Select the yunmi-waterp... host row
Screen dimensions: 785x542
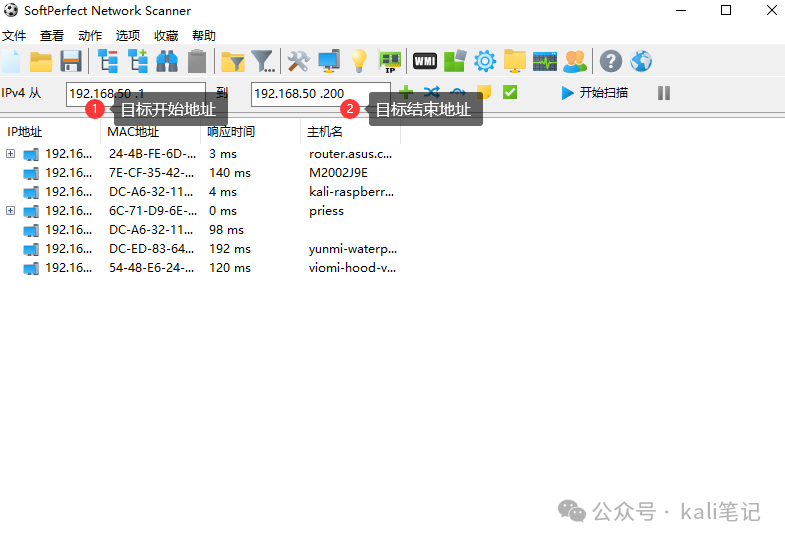(200, 249)
